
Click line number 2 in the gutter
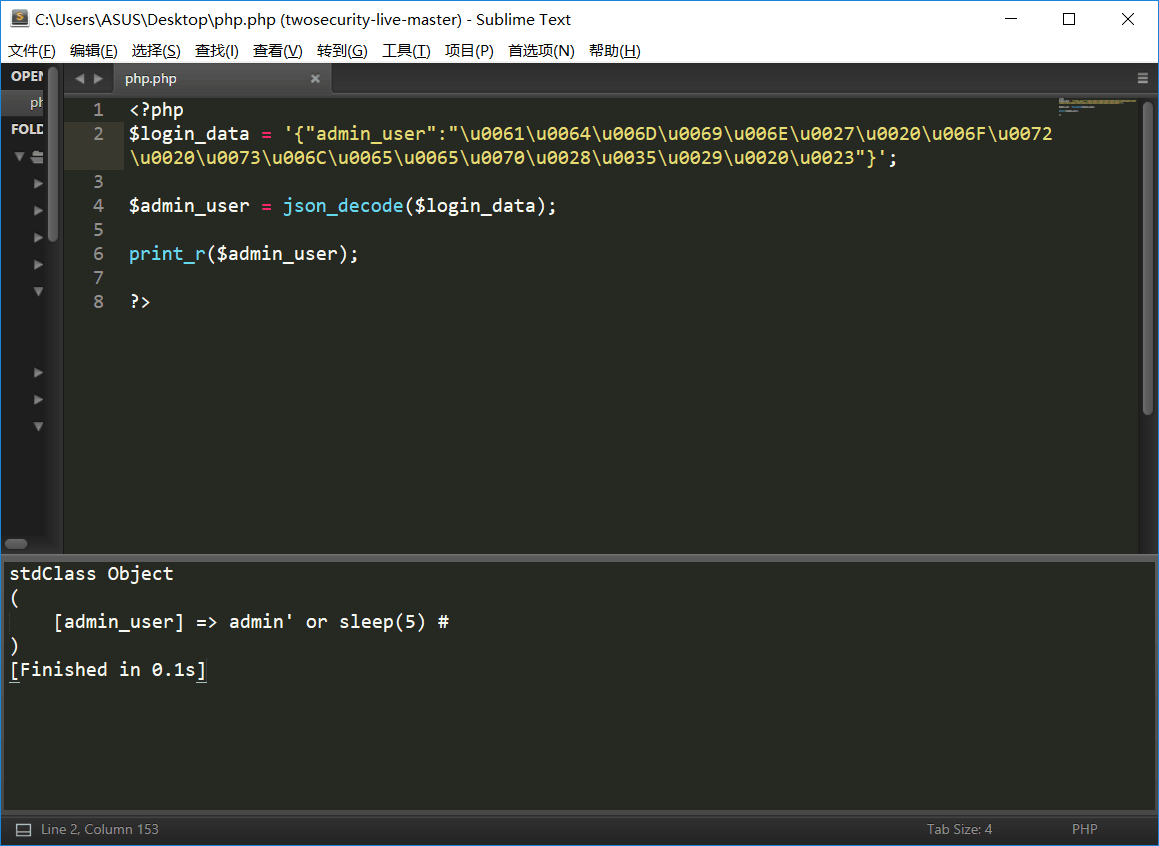click(98, 134)
